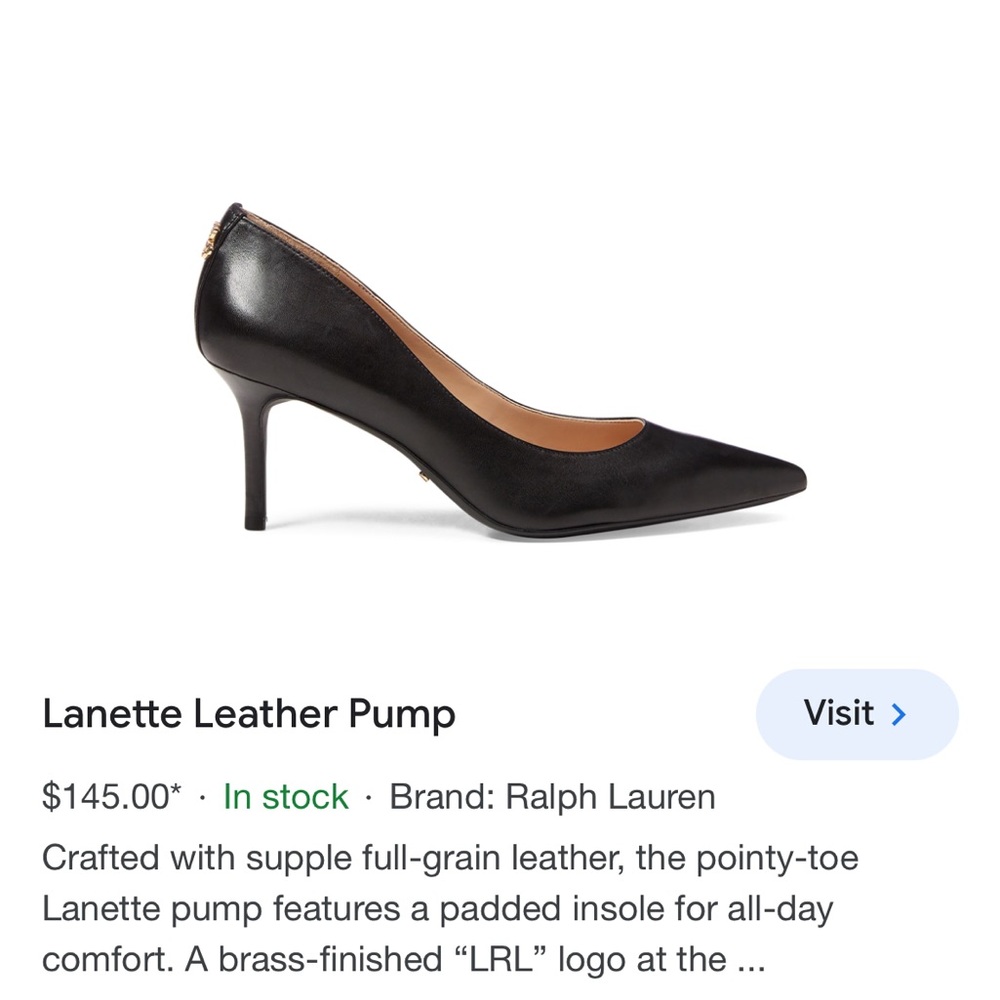This screenshot has height=1000, width=1000.
Task: Click the separator dot before Brand
Action: tap(366, 797)
